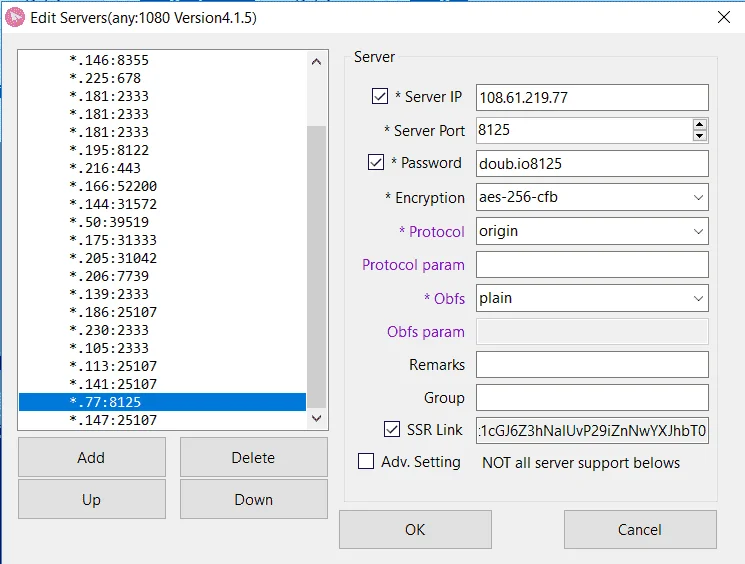The width and height of the screenshot is (745, 564).
Task: Decrease the Server Port with down spinner
Action: click(699, 136)
